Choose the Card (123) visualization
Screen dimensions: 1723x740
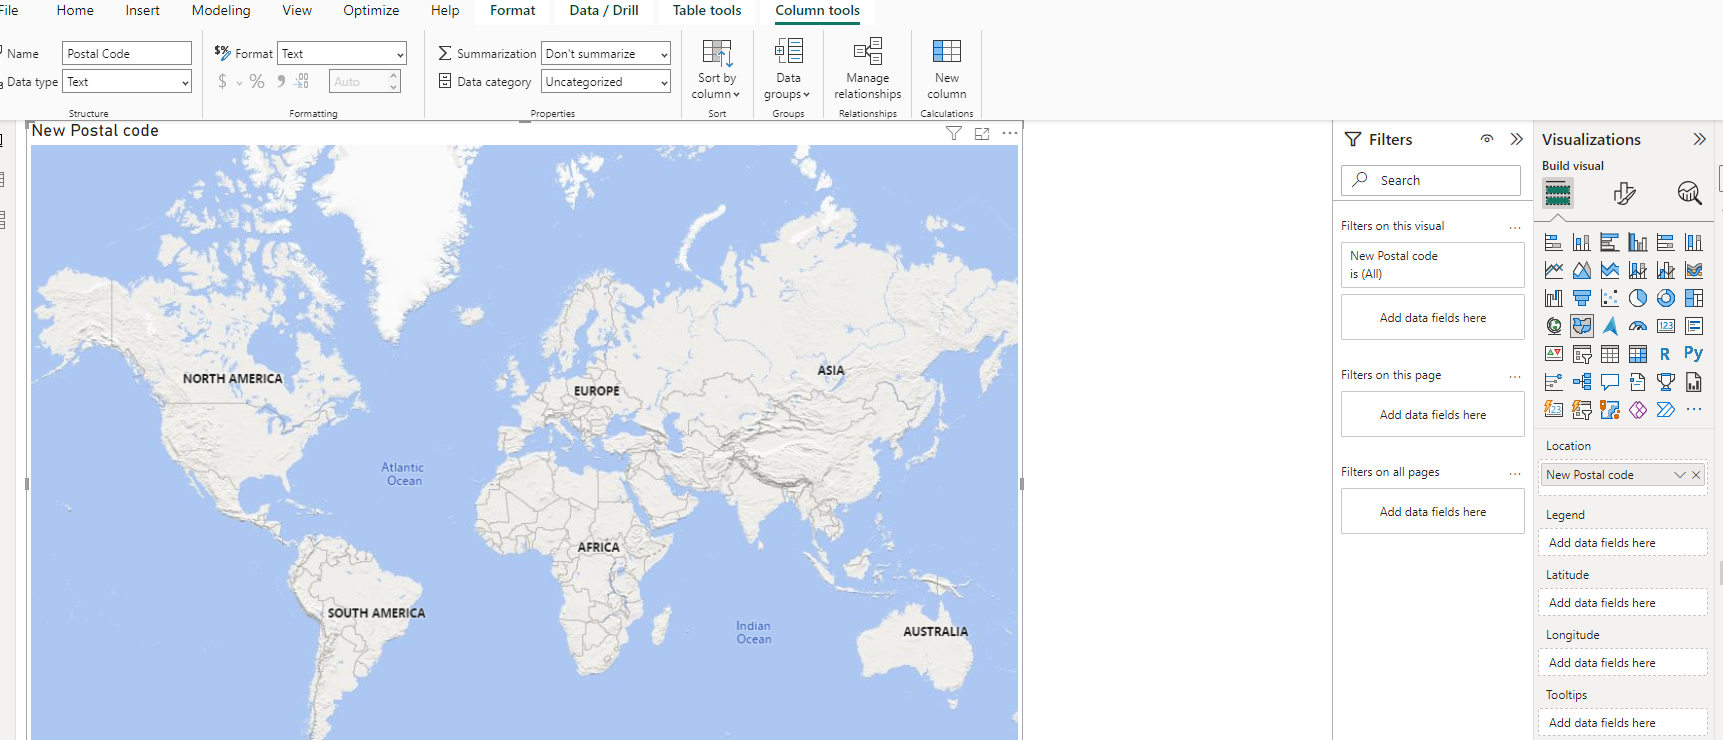1665,326
